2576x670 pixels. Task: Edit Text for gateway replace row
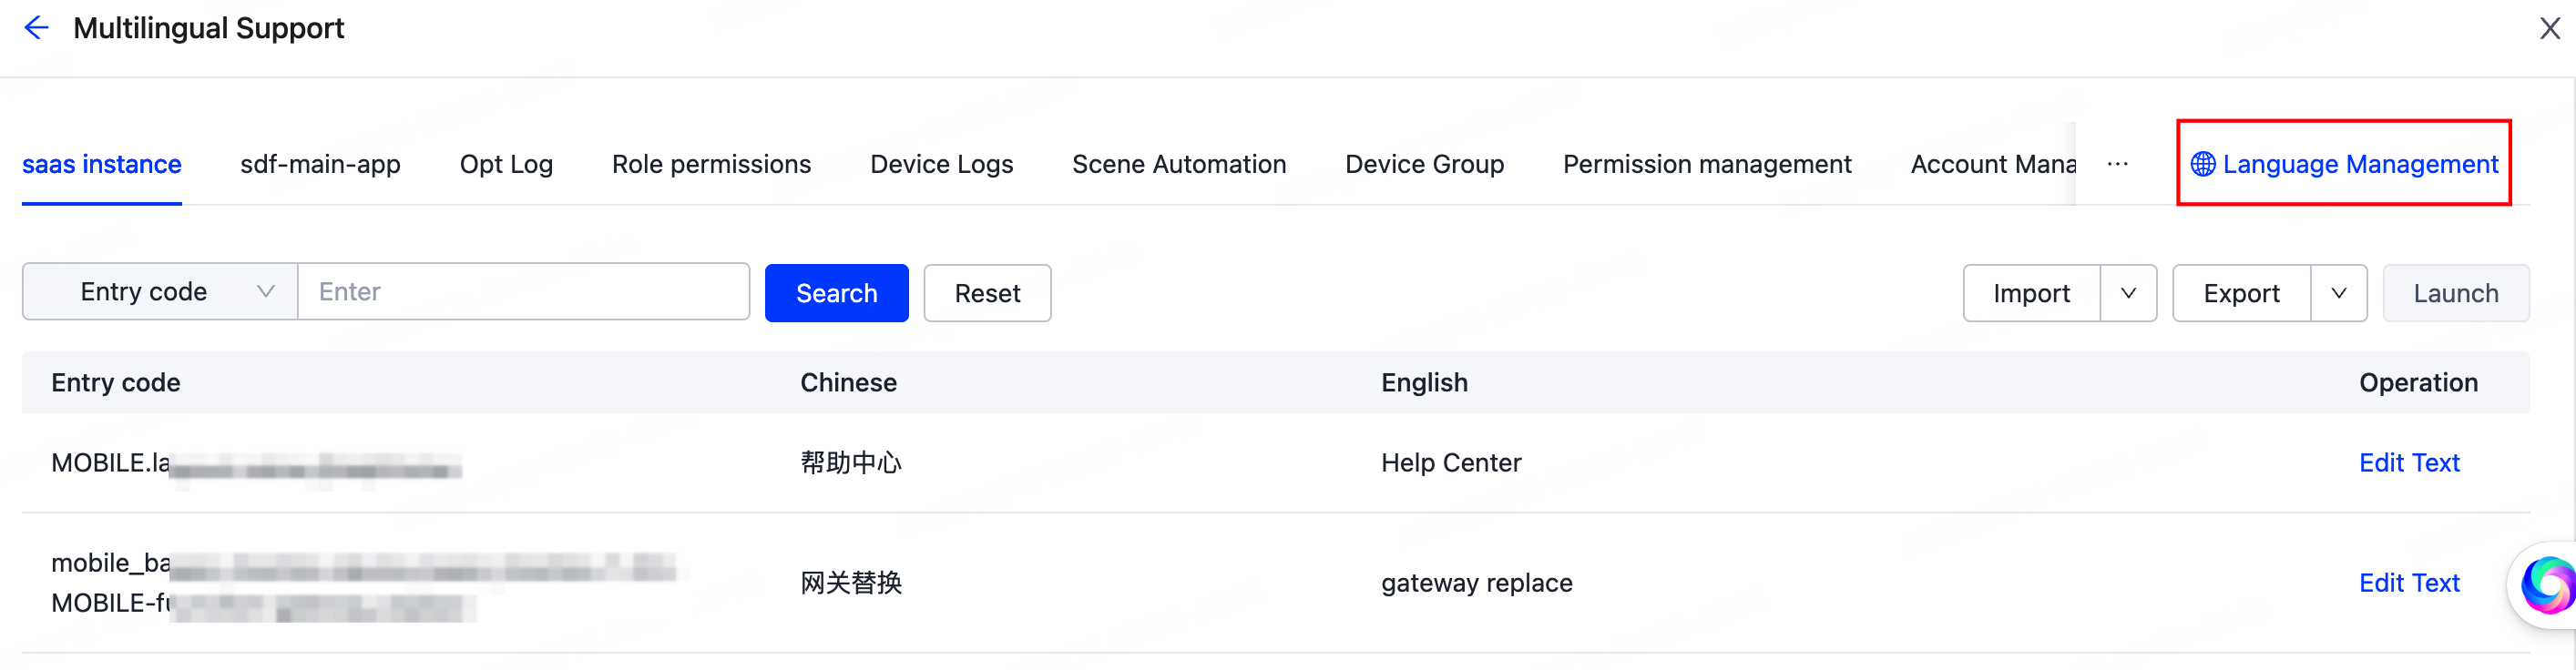pos(2409,583)
